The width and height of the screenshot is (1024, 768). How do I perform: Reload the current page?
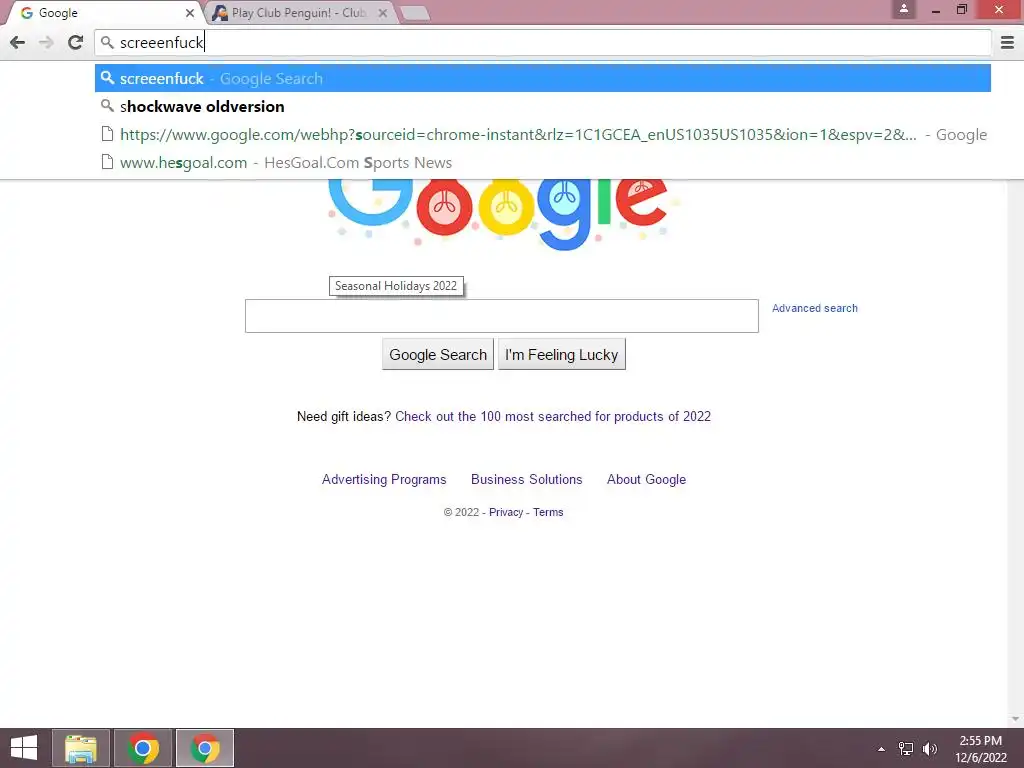point(76,42)
